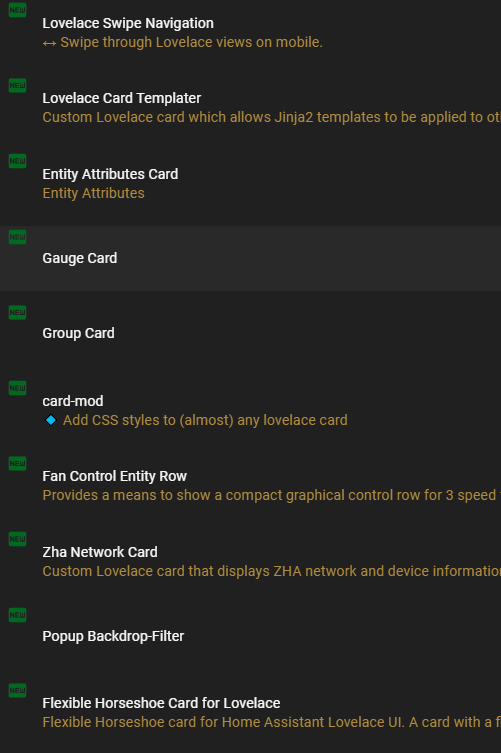Screen dimensions: 501x753
Task: Click NEW badge for Entity Attributes Card
Action: pyautogui.click(x=17, y=161)
